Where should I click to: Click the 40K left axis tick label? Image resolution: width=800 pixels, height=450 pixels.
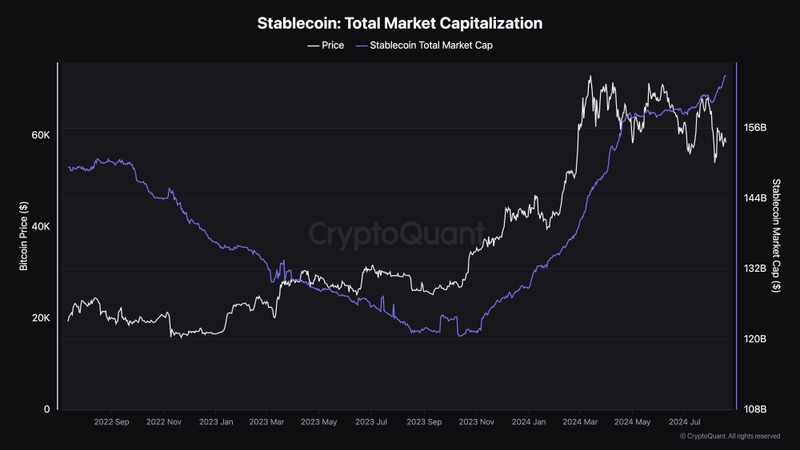pyautogui.click(x=41, y=226)
